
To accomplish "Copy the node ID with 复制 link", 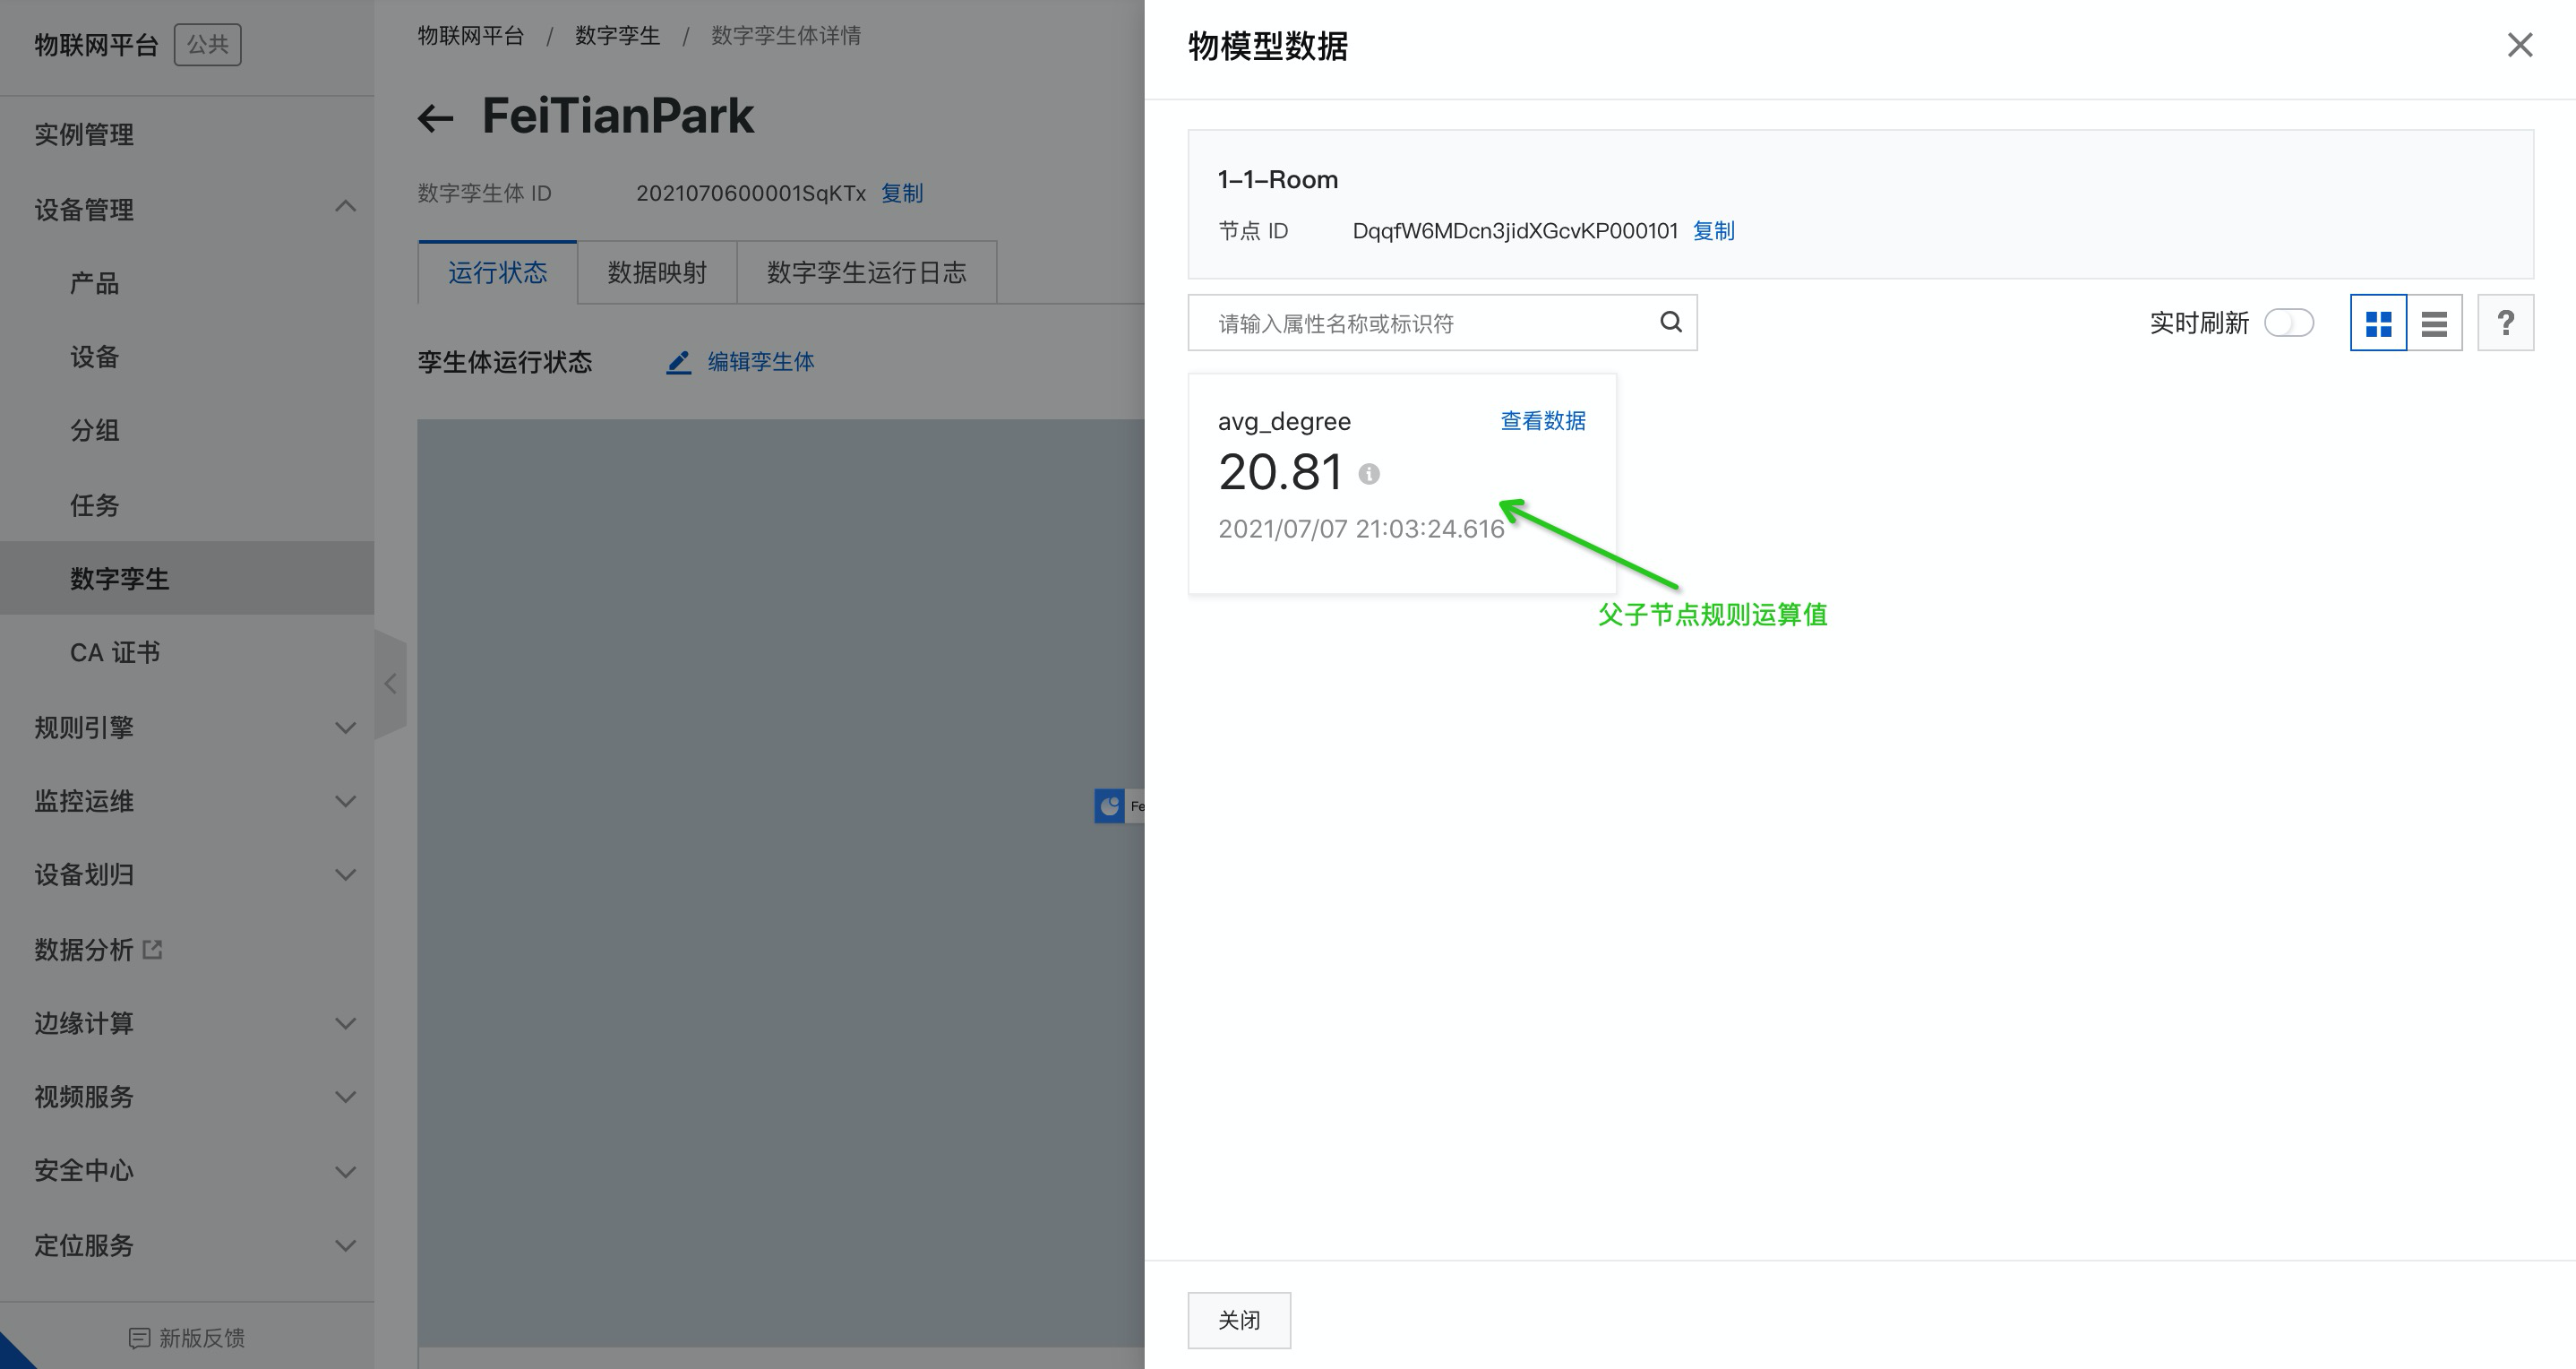I will click(1713, 231).
